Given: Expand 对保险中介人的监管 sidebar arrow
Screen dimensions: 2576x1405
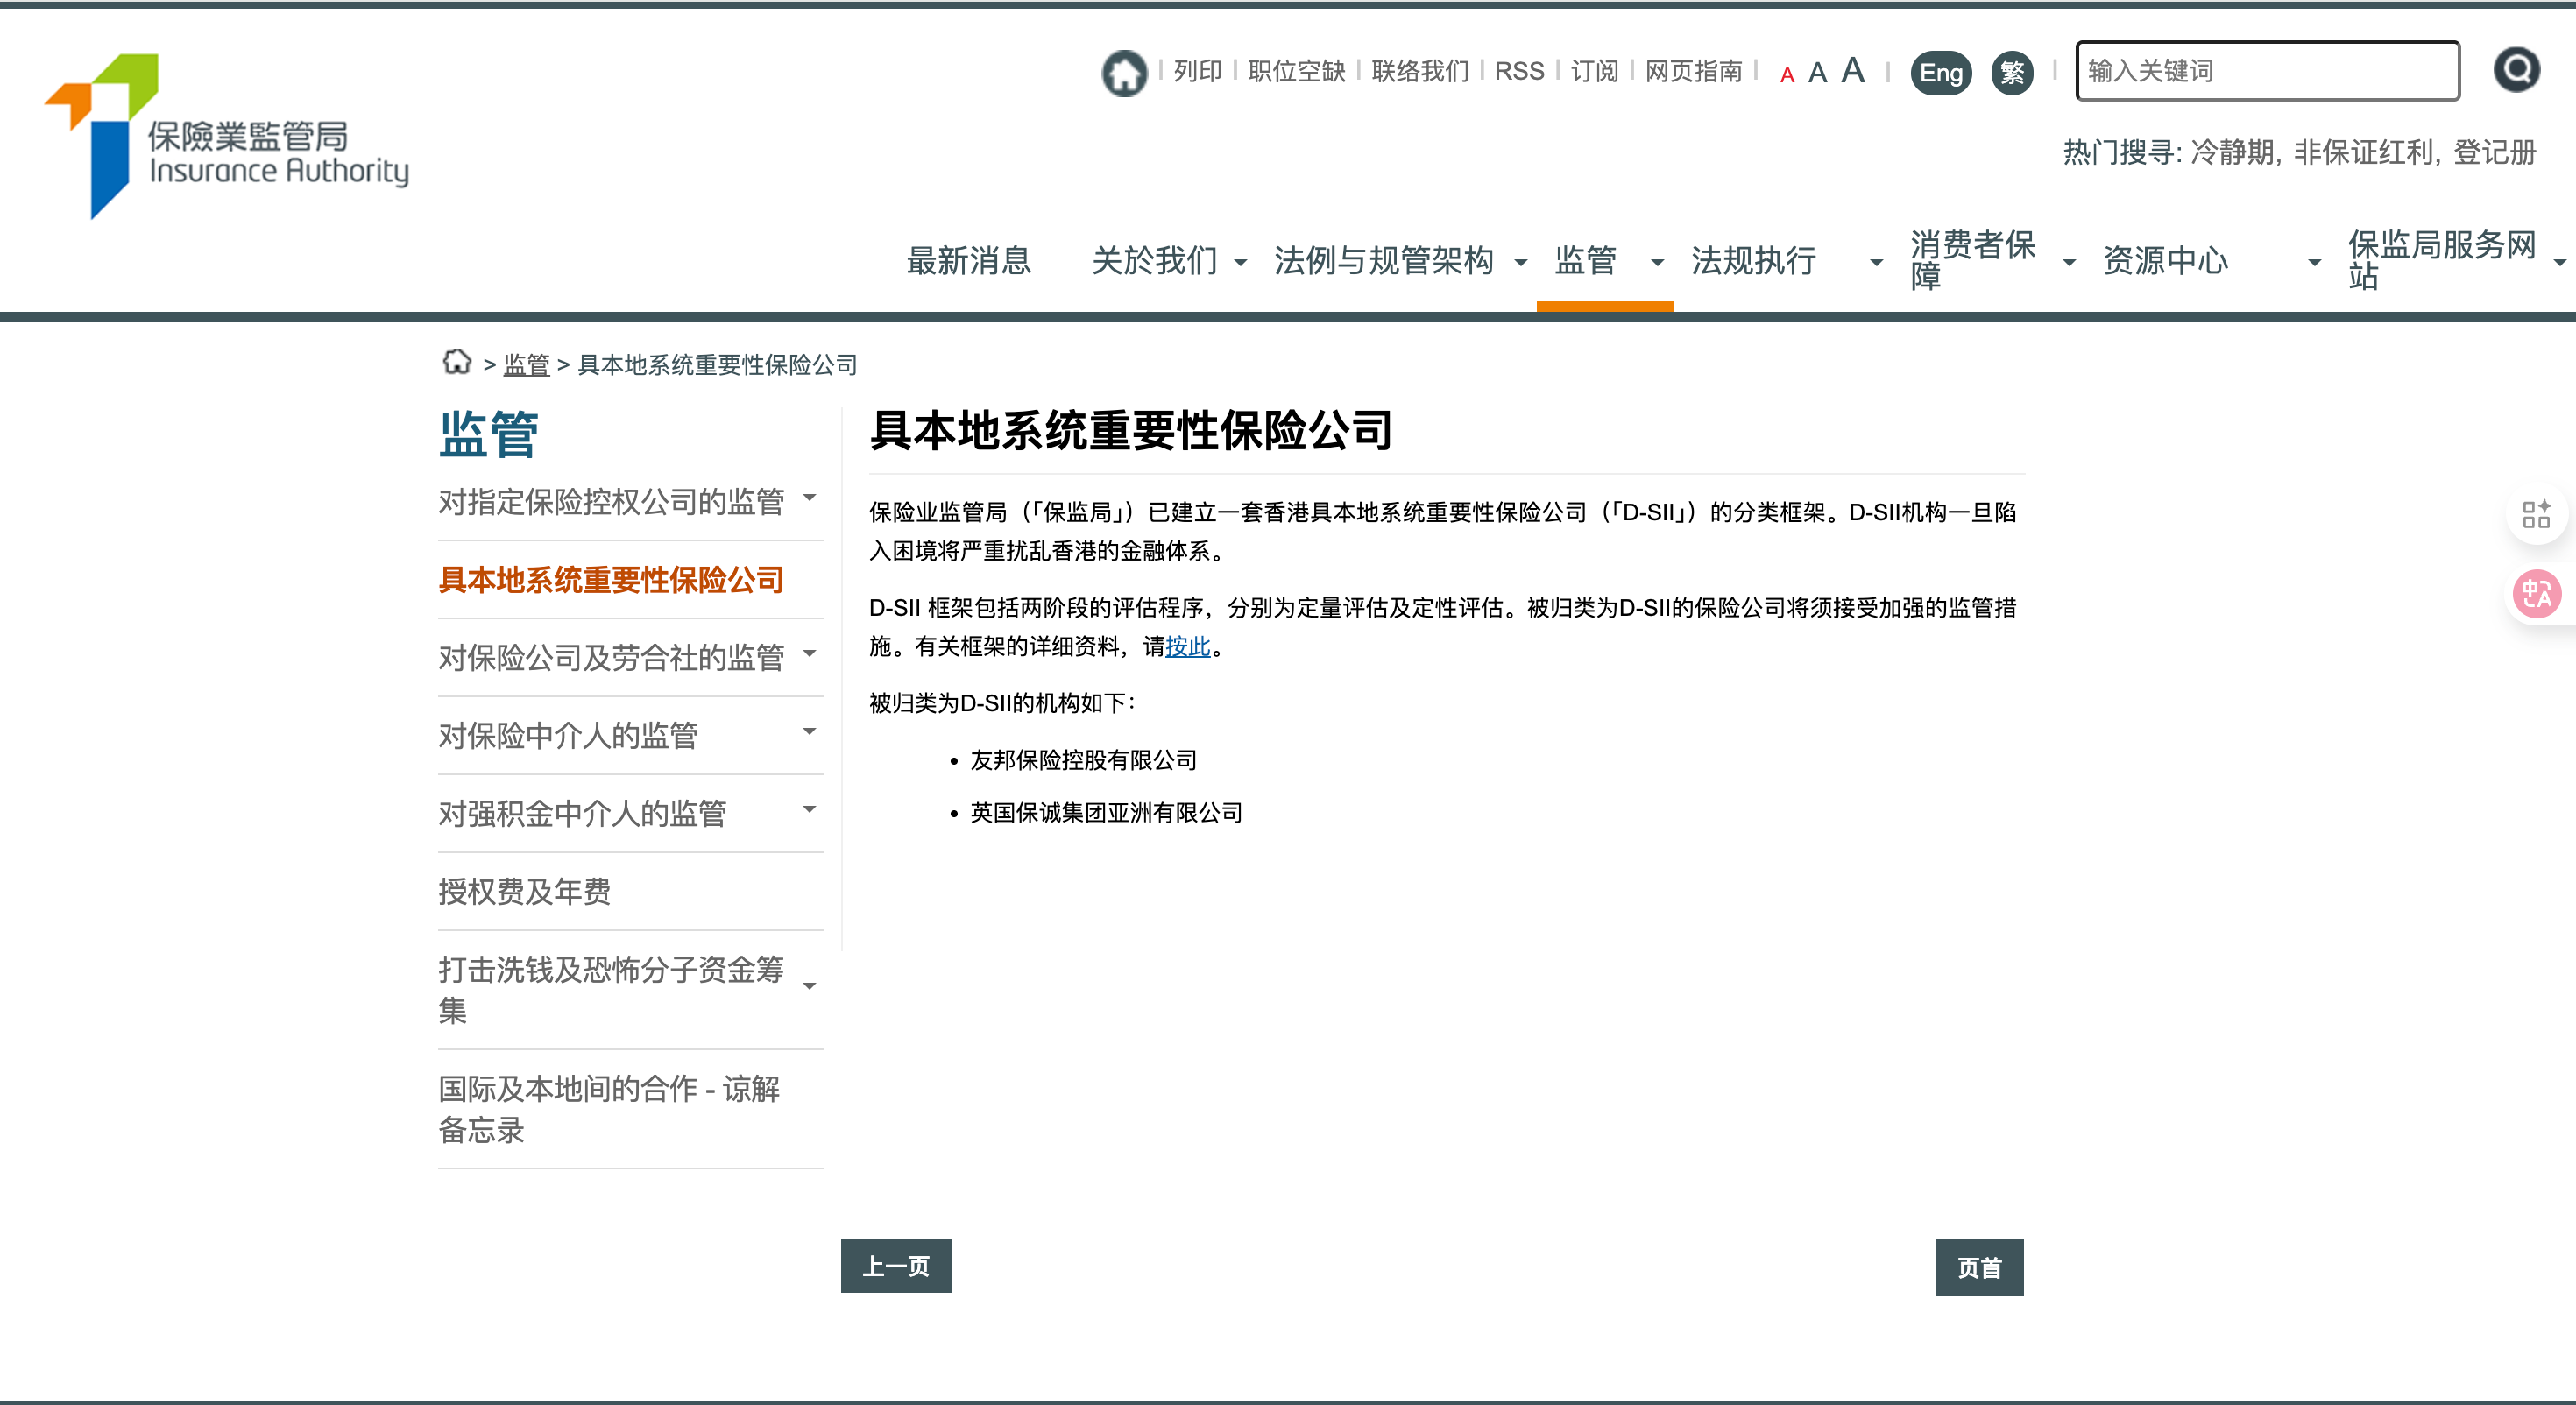Looking at the screenshot, I should coord(809,733).
